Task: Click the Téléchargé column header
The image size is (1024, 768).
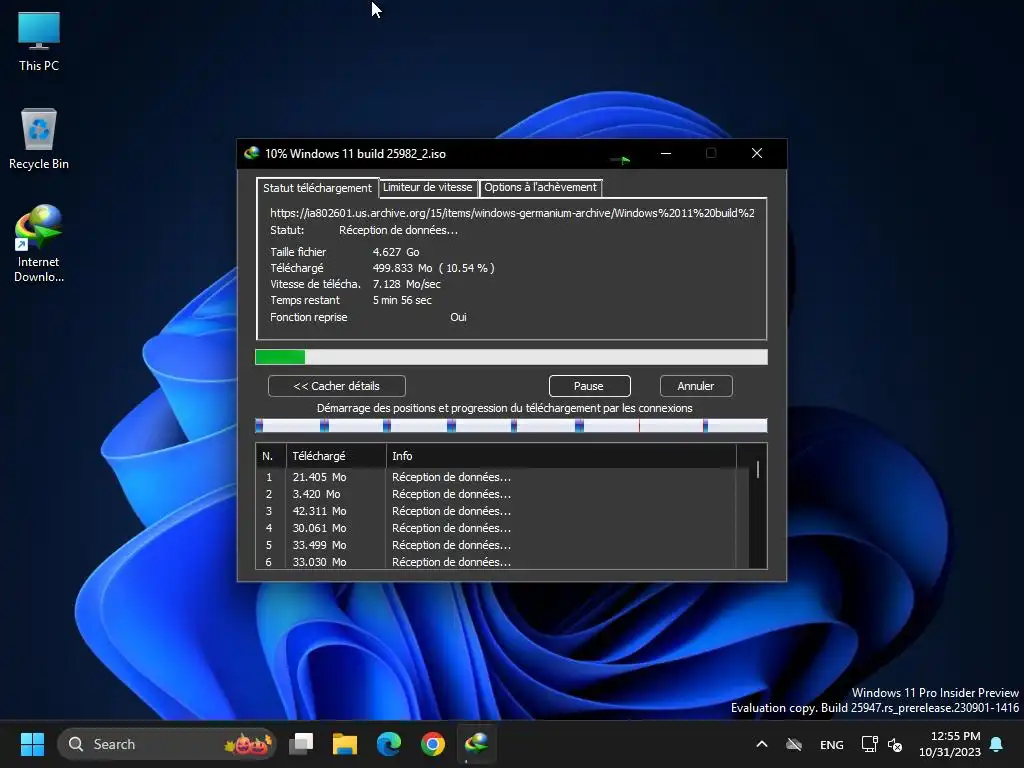Action: pyautogui.click(x=336, y=456)
